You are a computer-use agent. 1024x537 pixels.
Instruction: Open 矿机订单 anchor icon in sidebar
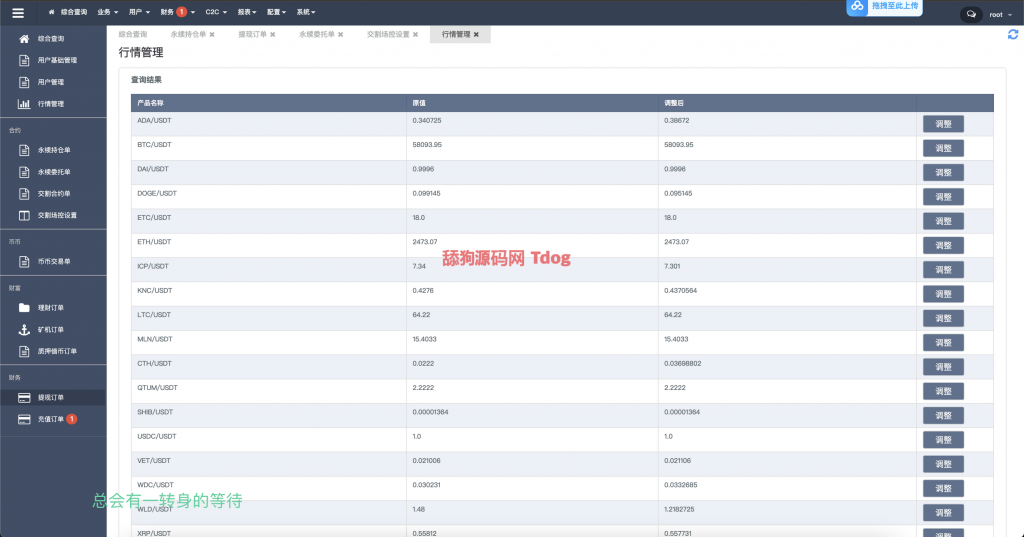[24, 329]
